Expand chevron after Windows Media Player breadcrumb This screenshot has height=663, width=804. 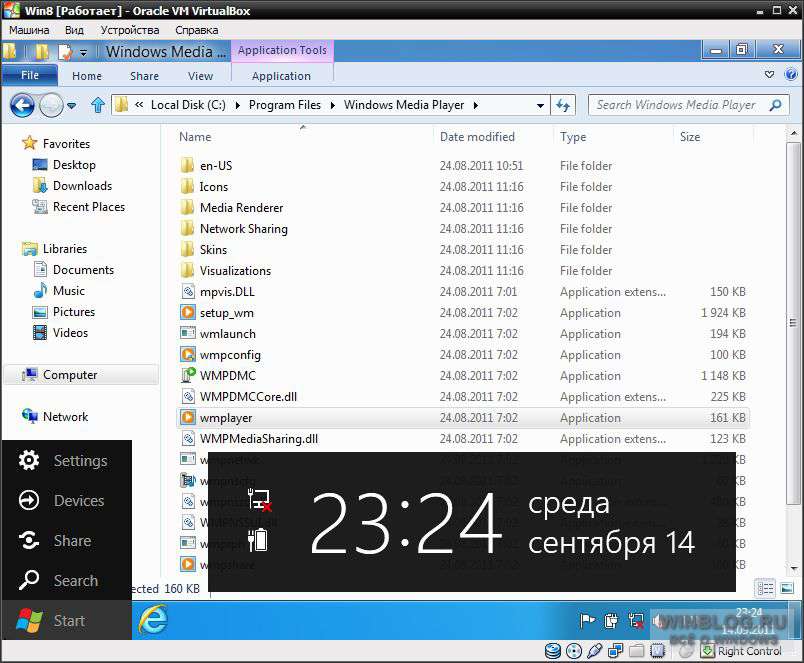click(476, 105)
